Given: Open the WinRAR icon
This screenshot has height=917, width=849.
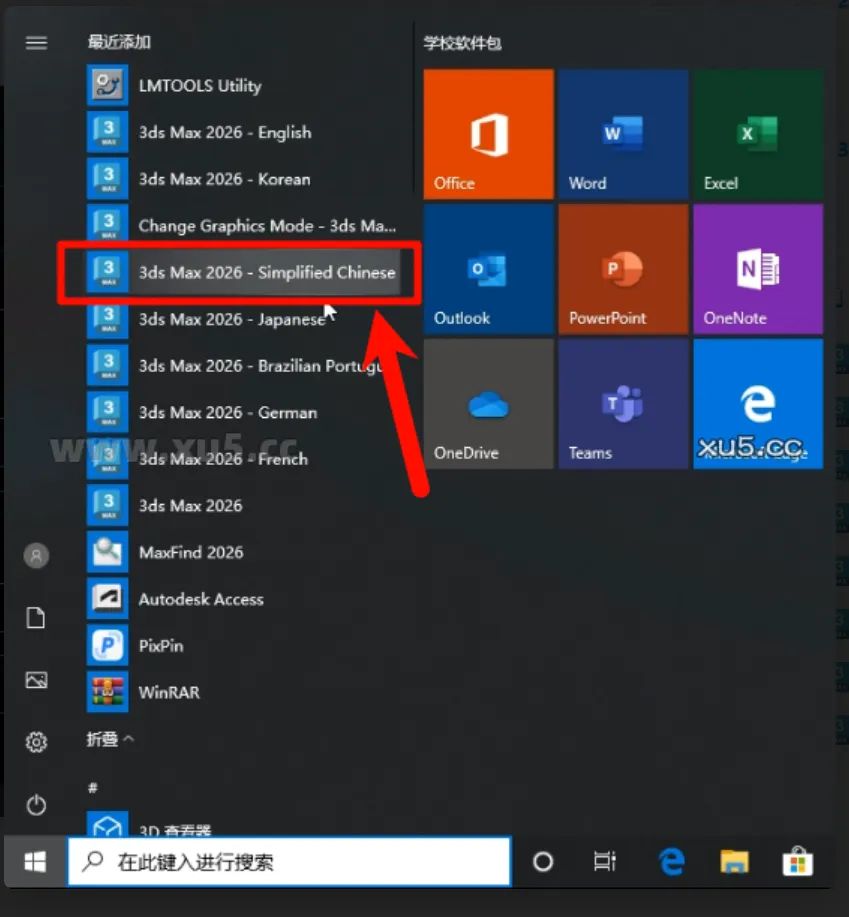Looking at the screenshot, I should point(108,692).
